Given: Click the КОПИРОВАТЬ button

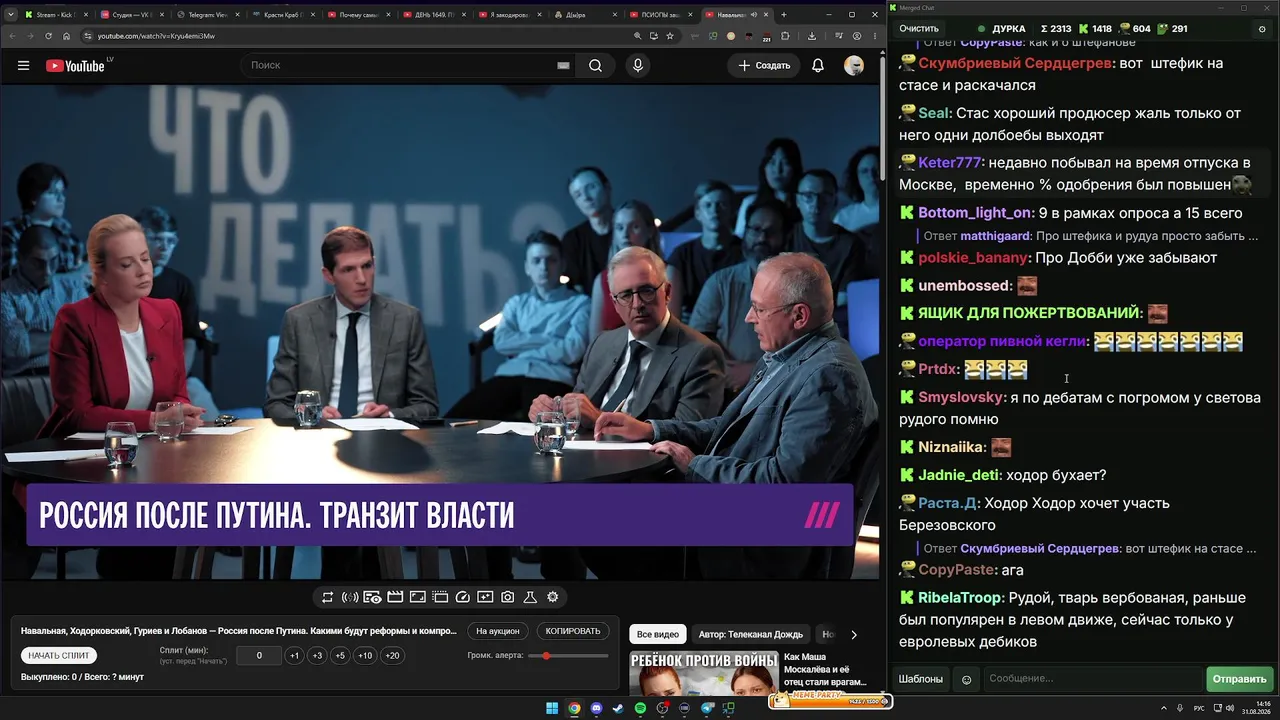Looking at the screenshot, I should coord(573,631).
